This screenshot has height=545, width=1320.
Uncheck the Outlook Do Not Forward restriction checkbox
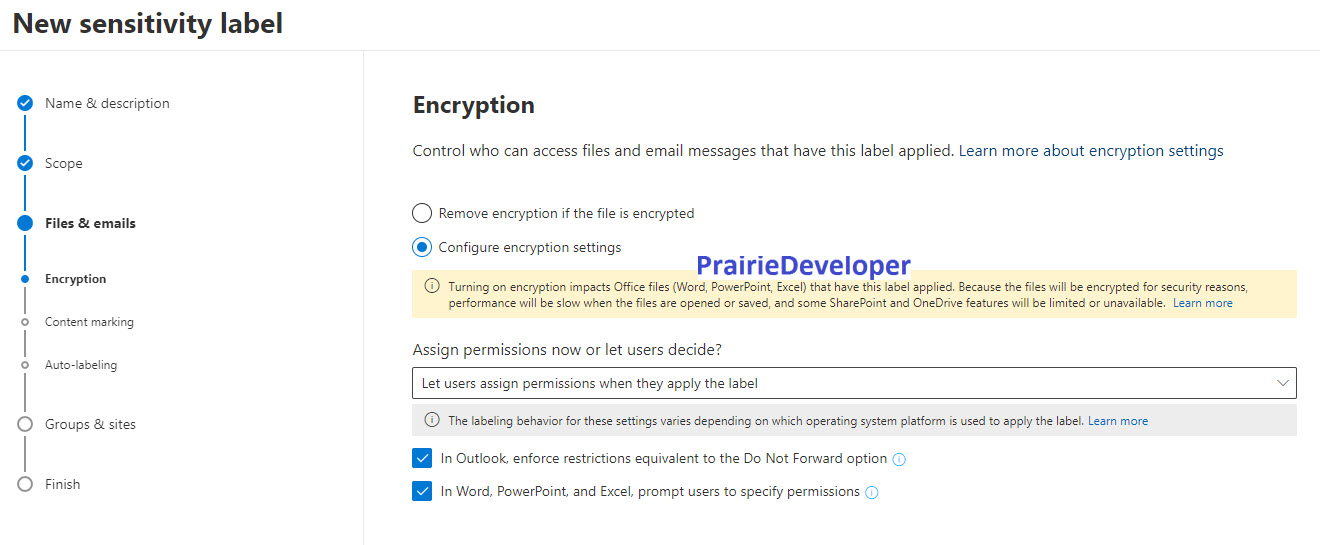[422, 459]
